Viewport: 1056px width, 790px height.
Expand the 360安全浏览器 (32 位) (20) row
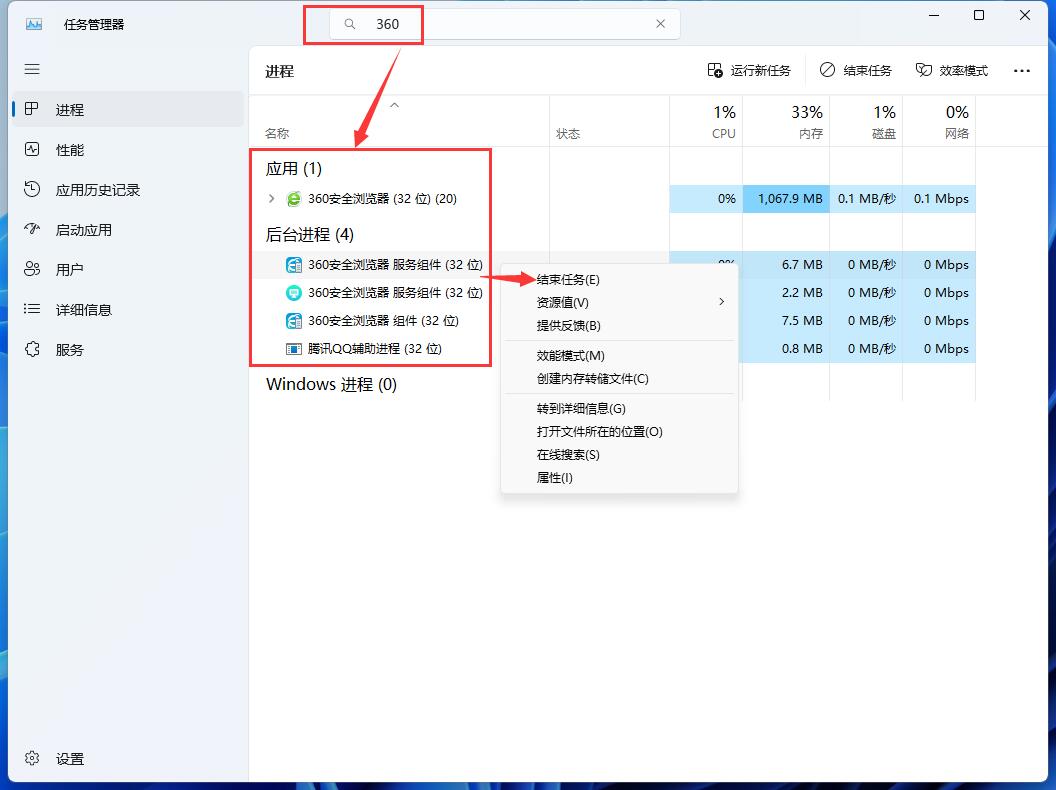click(x=271, y=199)
